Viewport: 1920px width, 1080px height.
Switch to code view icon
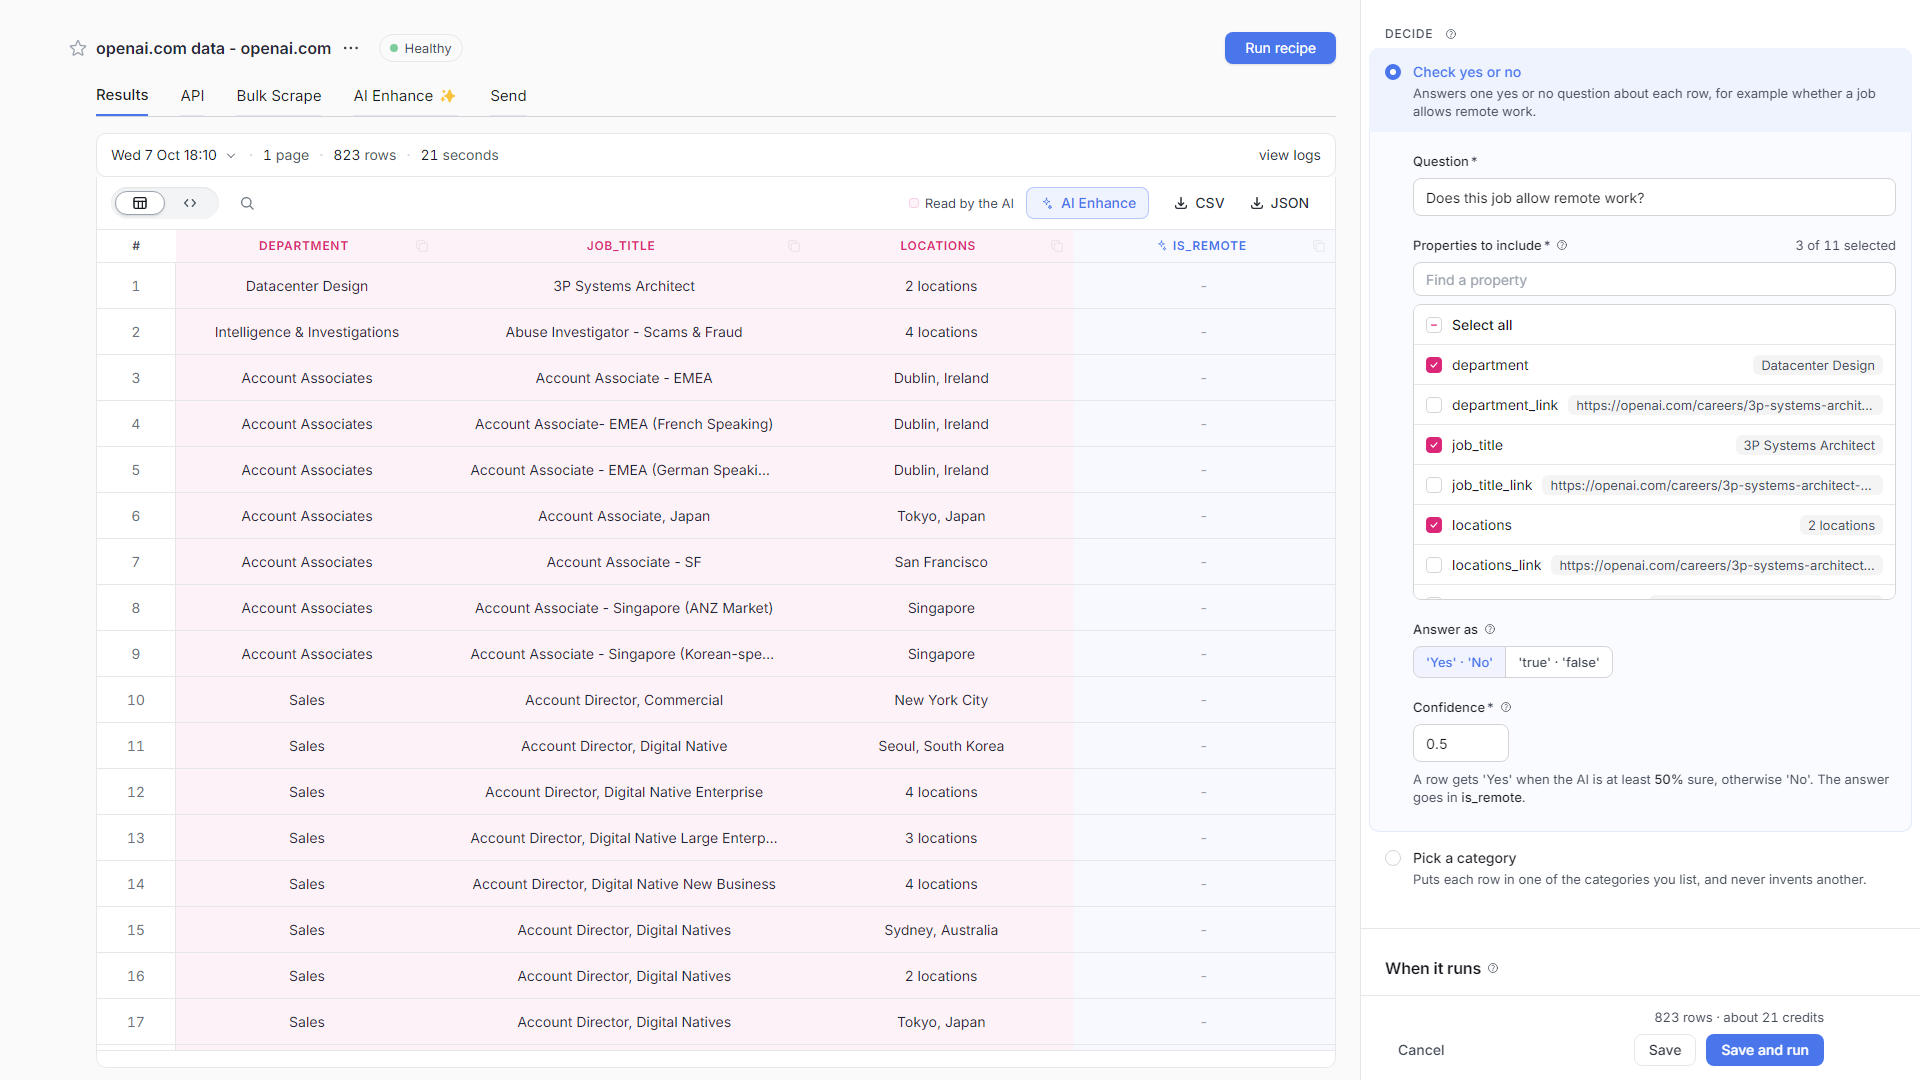190,203
